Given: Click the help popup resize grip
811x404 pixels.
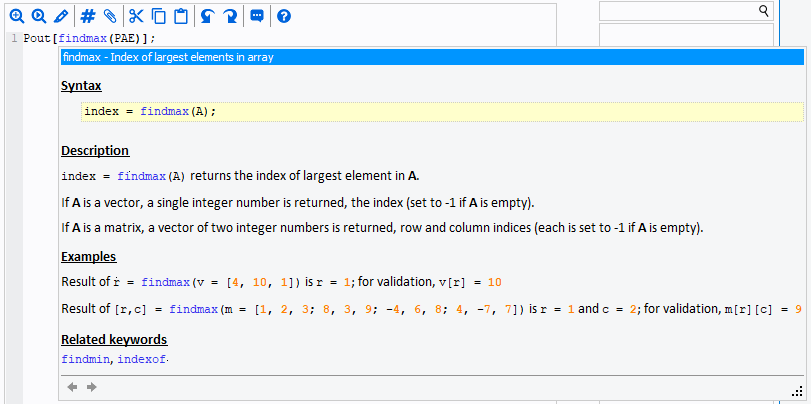Looking at the screenshot, I should (797, 392).
